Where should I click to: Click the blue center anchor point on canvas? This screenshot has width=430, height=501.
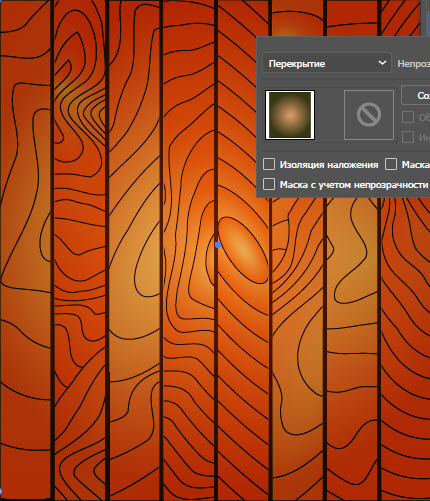[x=218, y=245]
